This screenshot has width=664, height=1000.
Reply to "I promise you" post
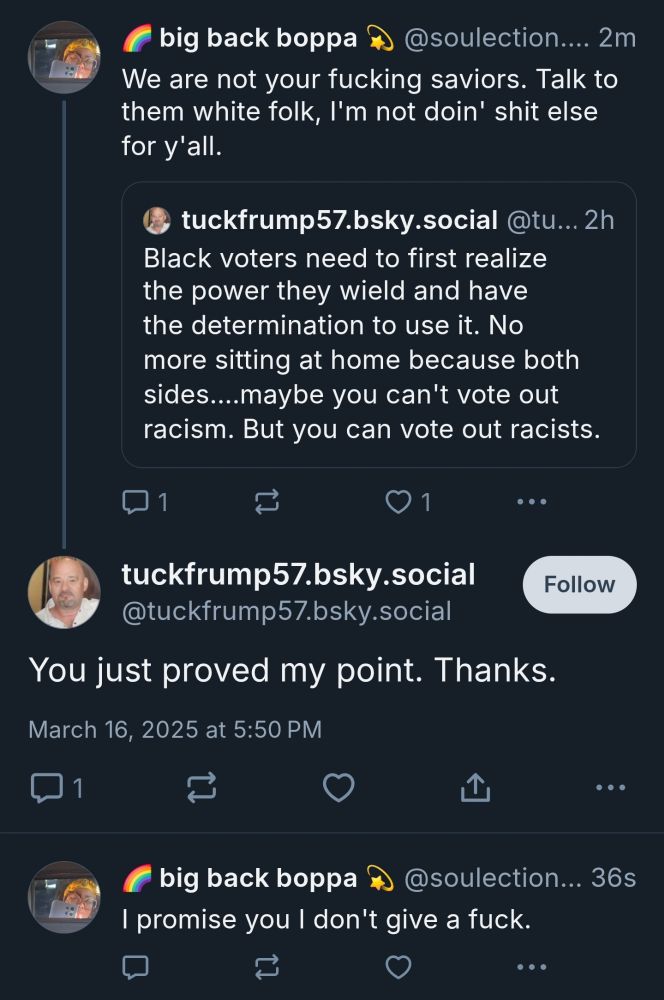point(135,966)
